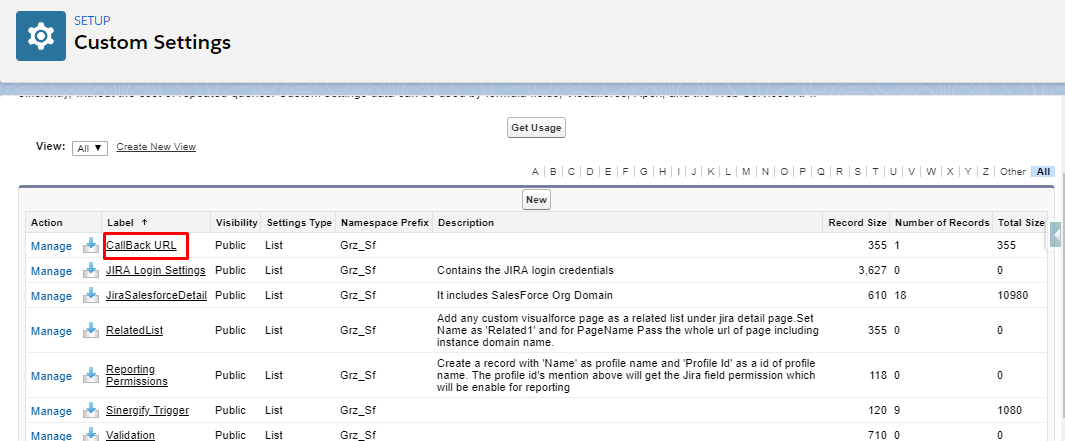Collapse the side panel arrow handle
Image resolution: width=1065 pixels, height=441 pixels.
click(x=1055, y=234)
